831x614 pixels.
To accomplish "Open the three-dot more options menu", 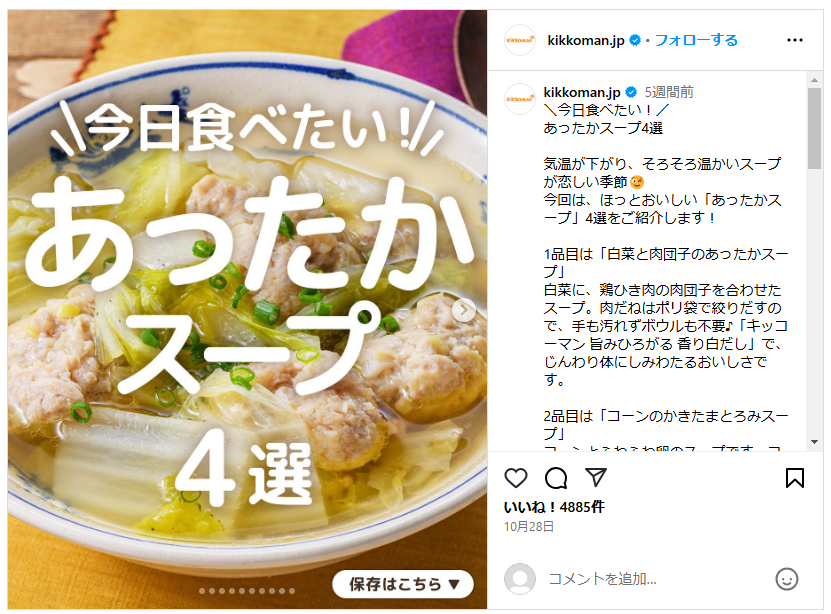I will coord(794,40).
